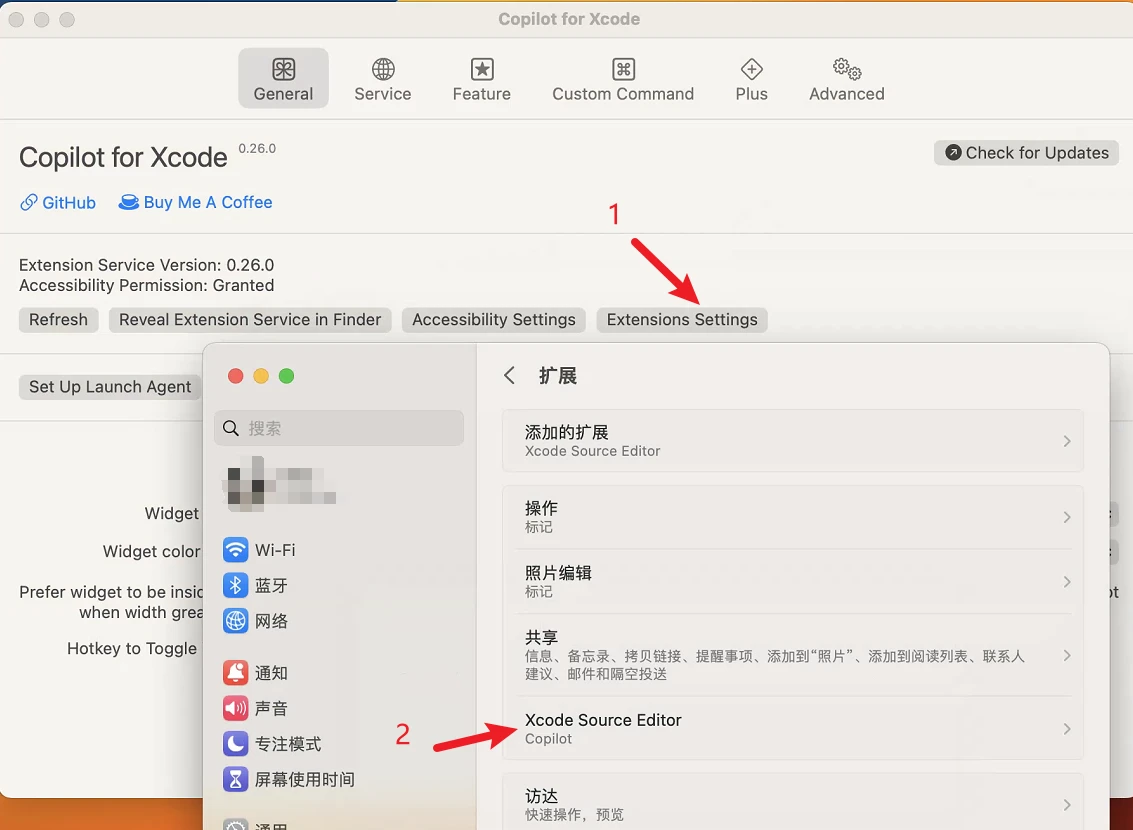Image resolution: width=1133 pixels, height=830 pixels.
Task: Expand the 添加的扩展 row chevron
Action: click(x=1067, y=441)
